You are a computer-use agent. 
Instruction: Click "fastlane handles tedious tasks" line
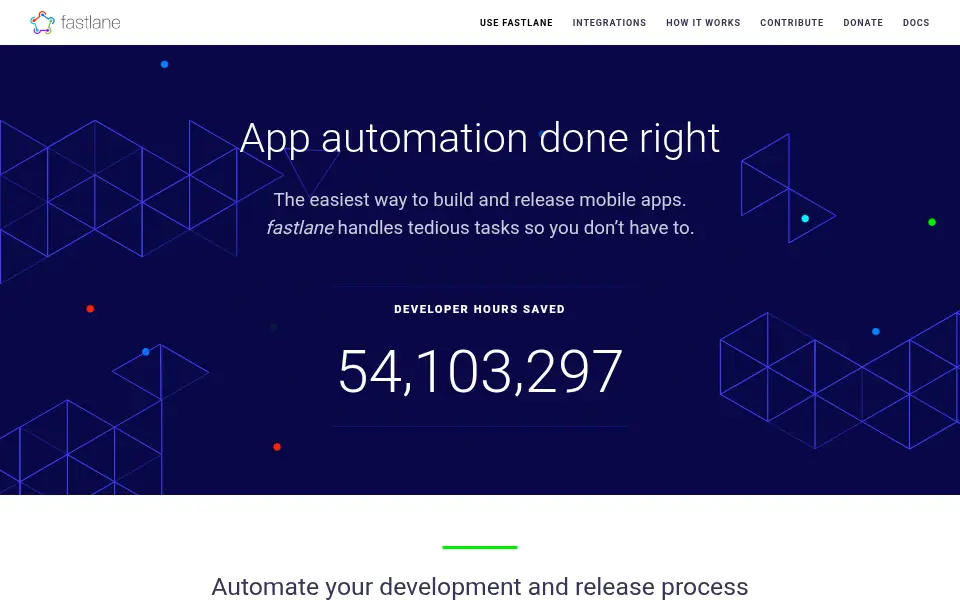point(480,228)
